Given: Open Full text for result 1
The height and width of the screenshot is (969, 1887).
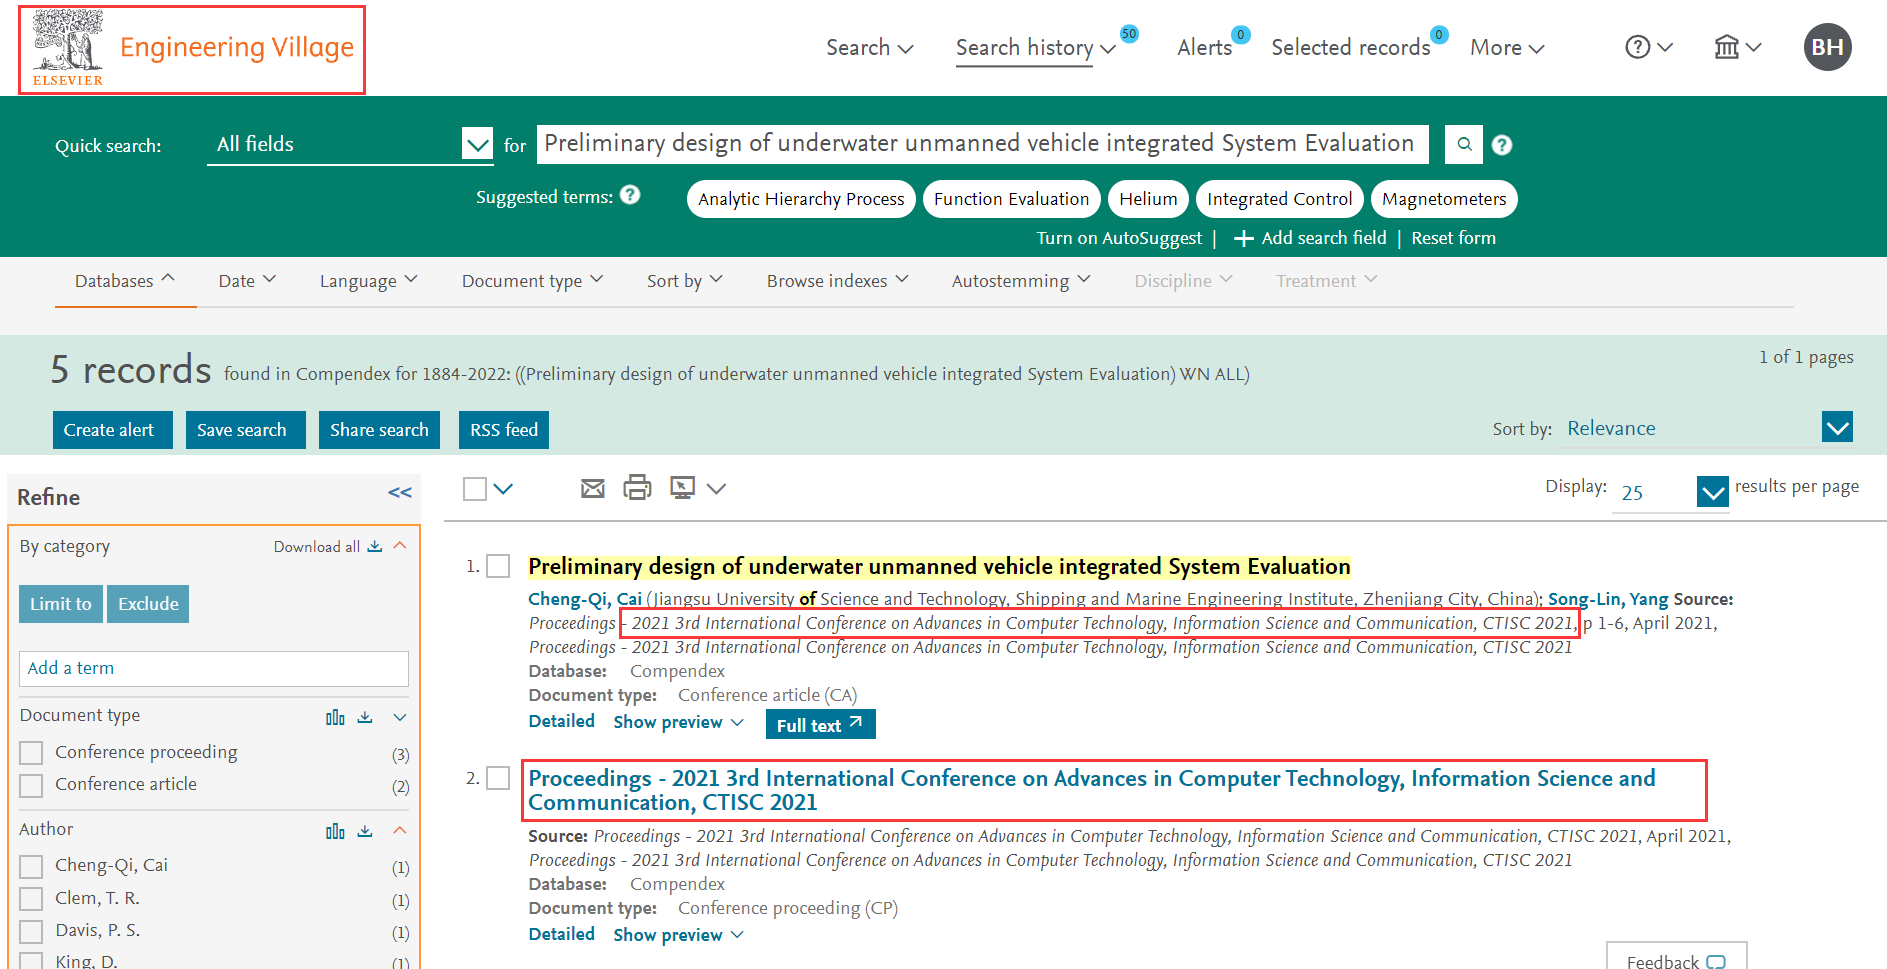Looking at the screenshot, I should pyautogui.click(x=820, y=724).
